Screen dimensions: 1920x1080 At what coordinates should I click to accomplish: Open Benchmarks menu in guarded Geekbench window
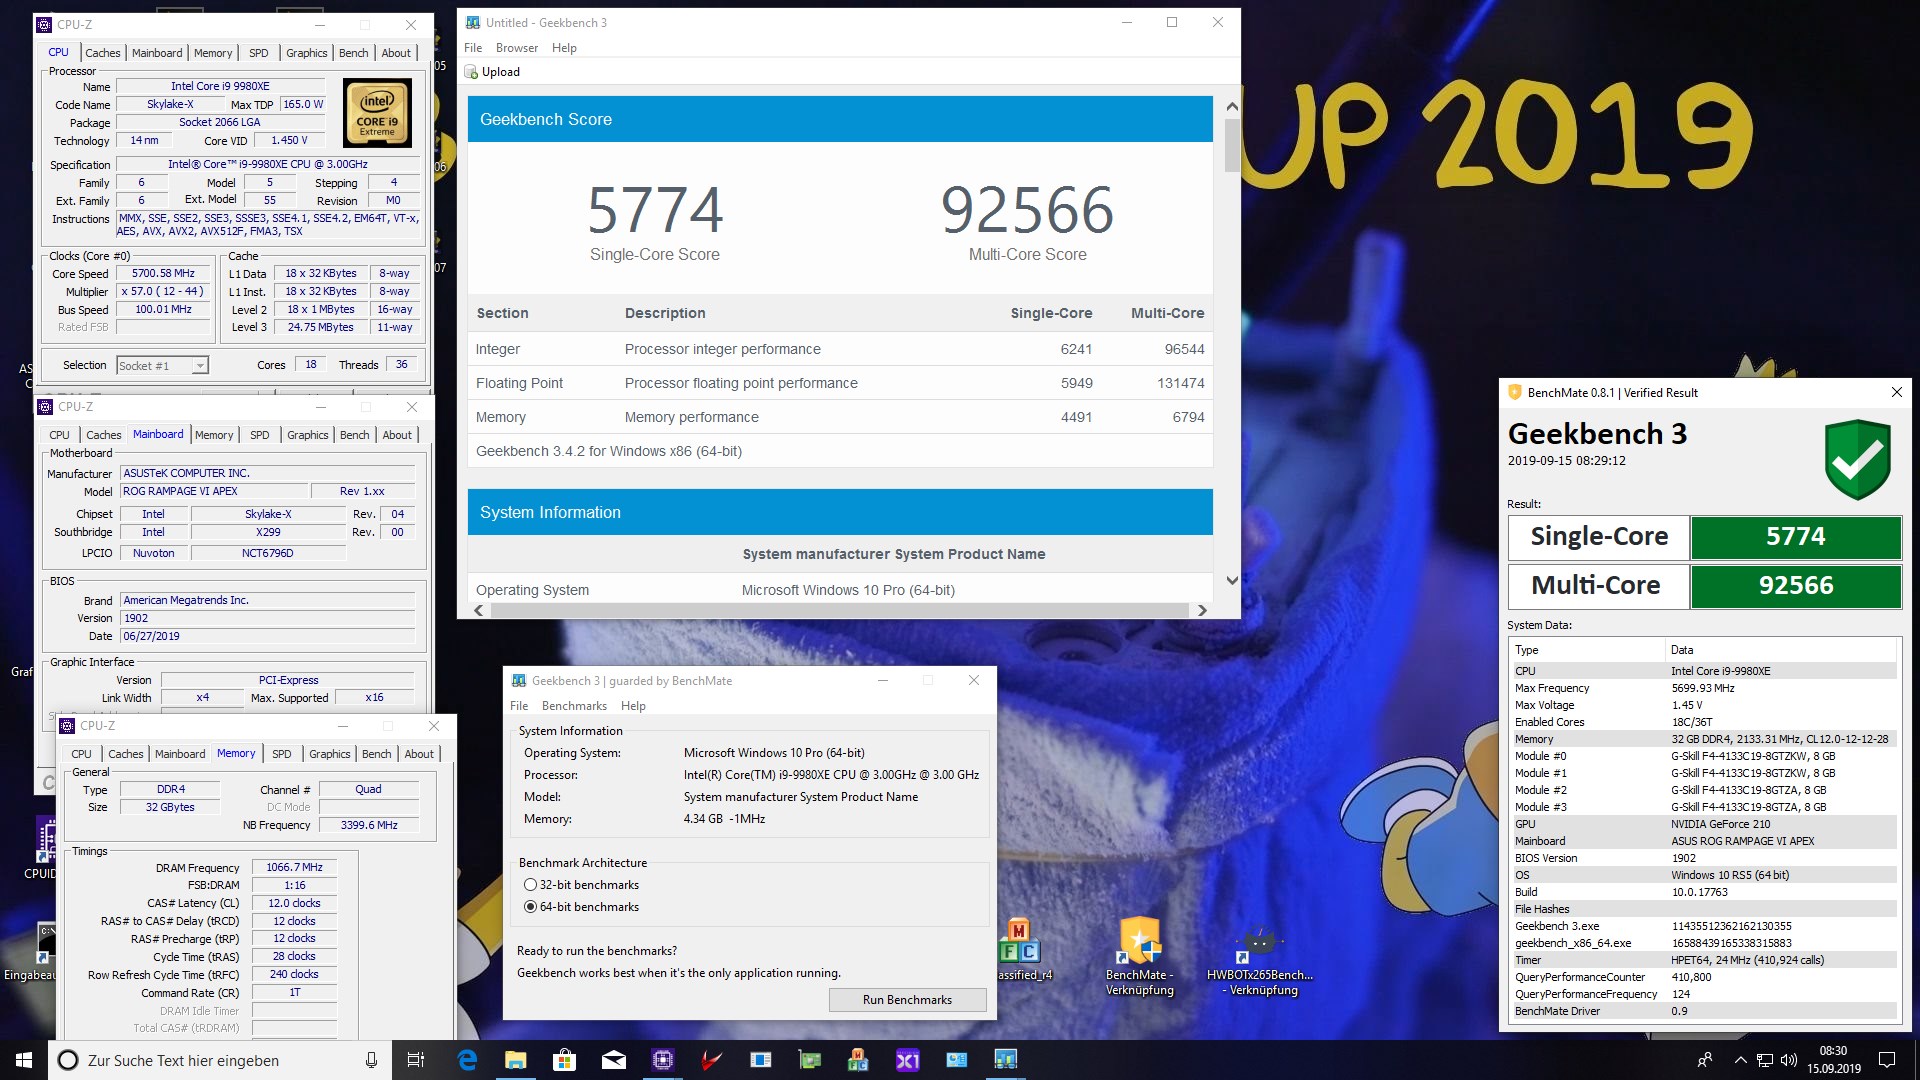click(574, 706)
